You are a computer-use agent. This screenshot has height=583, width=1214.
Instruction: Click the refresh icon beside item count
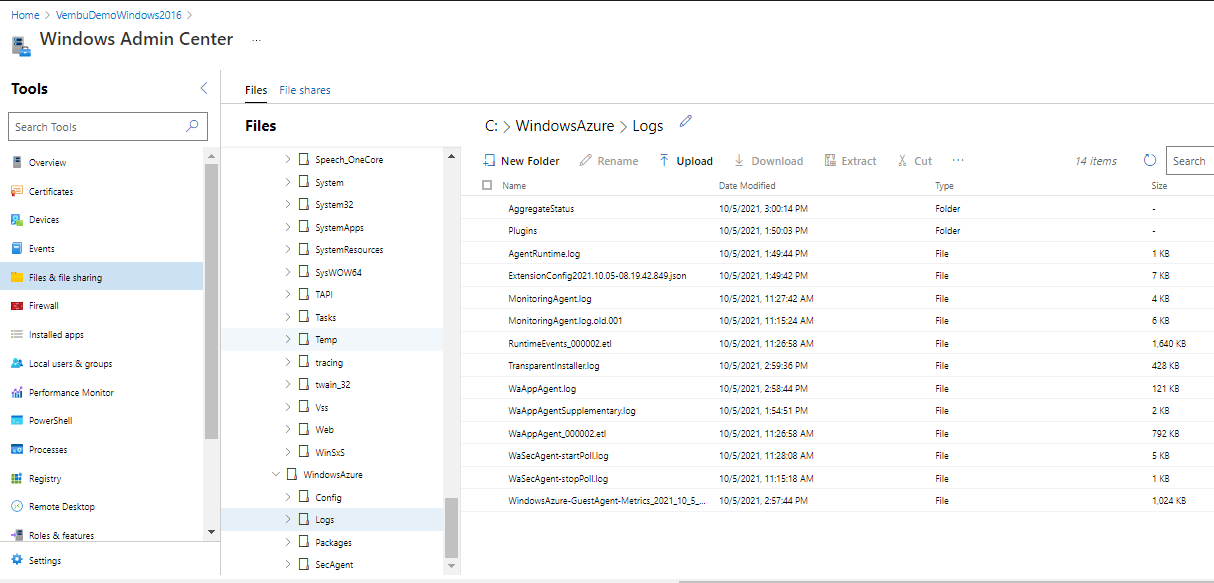[x=1150, y=160]
